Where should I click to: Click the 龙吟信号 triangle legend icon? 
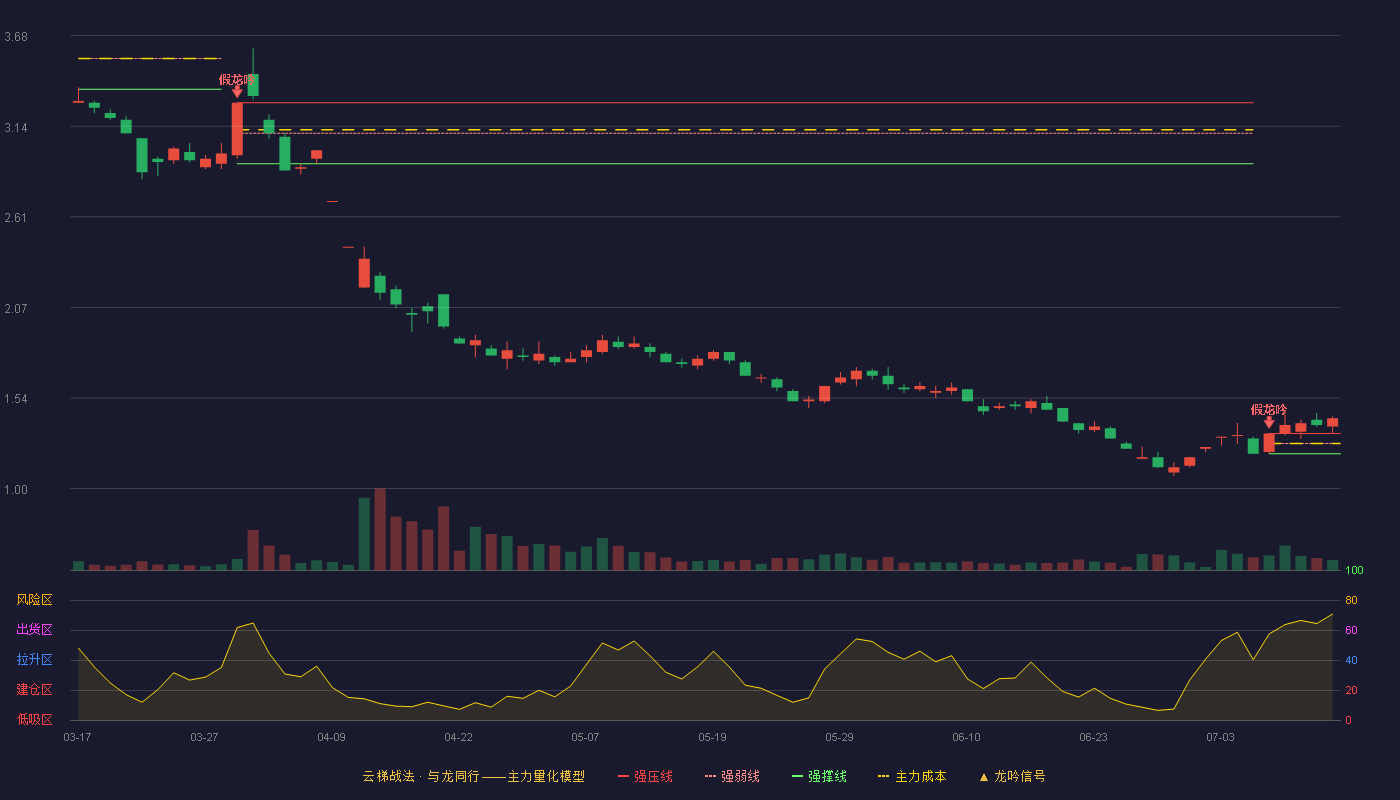tap(984, 777)
